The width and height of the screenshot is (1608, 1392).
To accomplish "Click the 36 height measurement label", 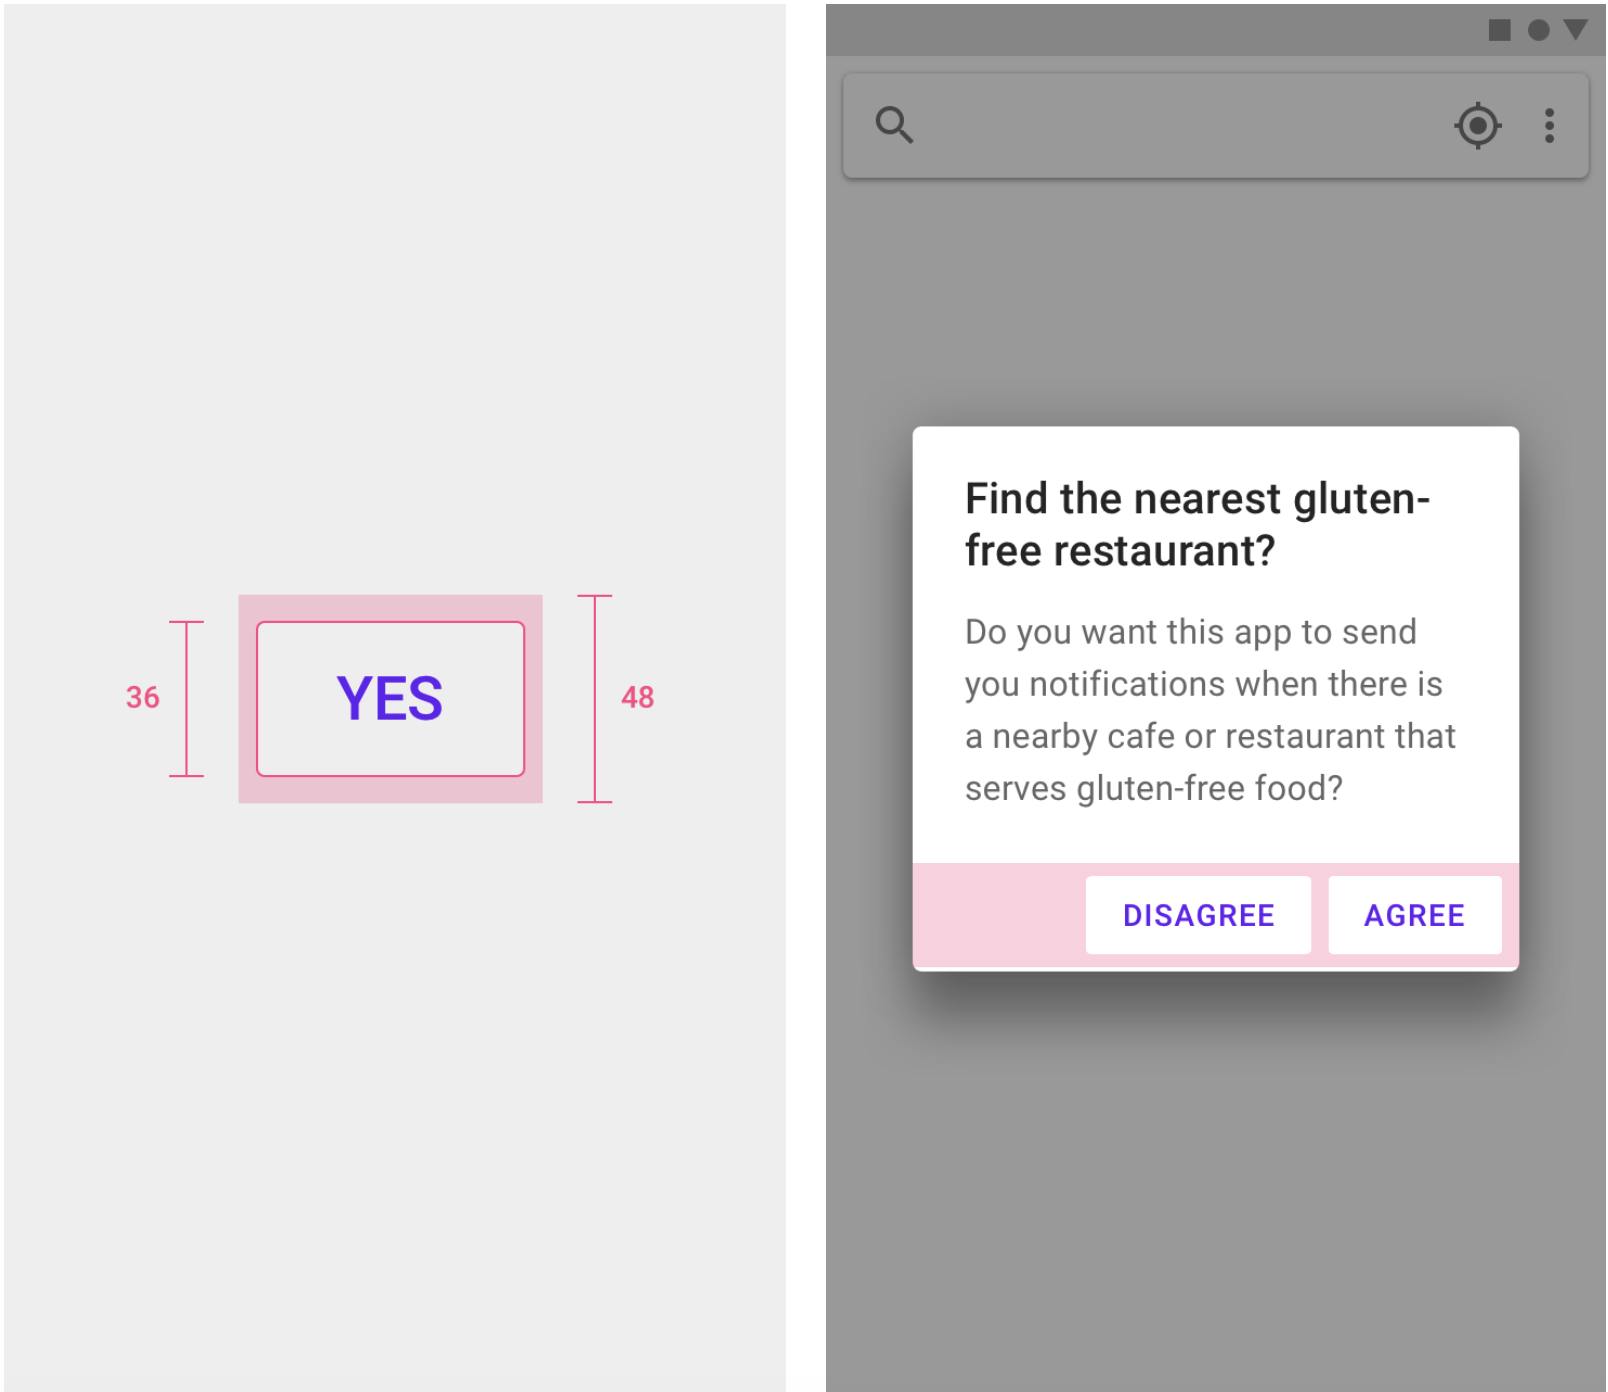I will tap(142, 697).
